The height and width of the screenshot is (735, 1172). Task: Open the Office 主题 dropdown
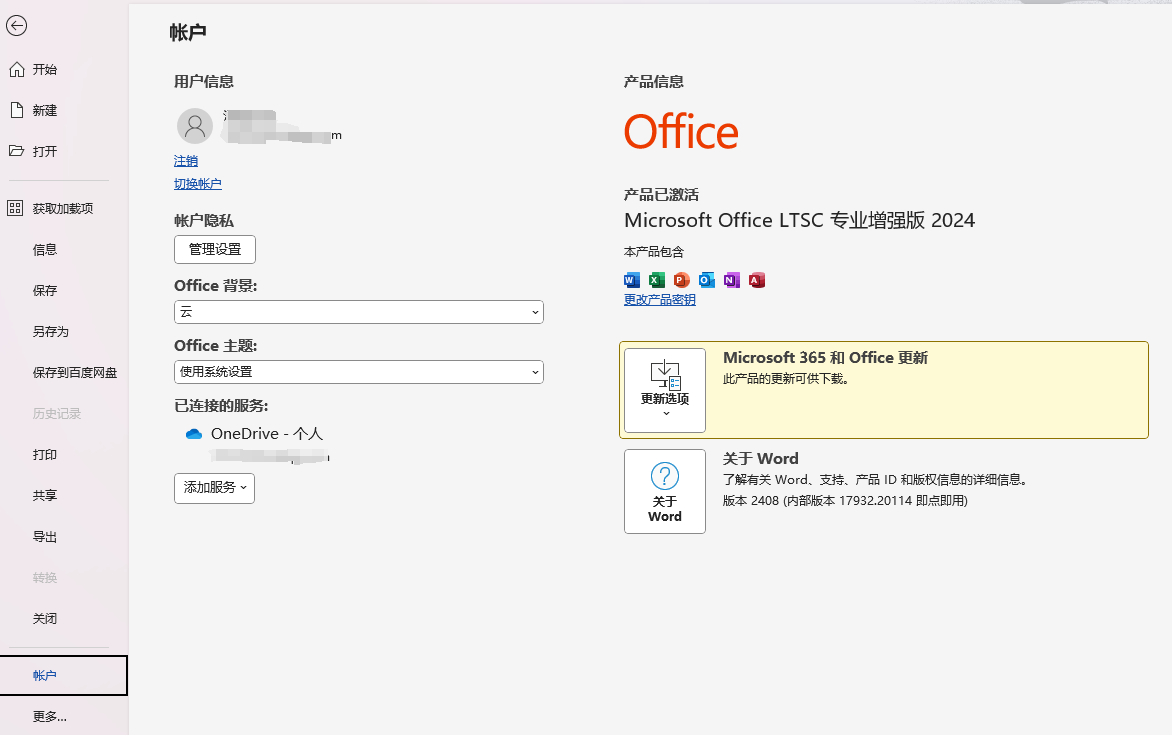click(359, 372)
